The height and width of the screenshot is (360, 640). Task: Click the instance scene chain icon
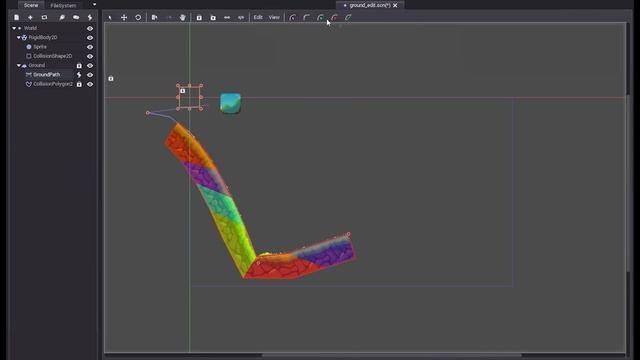(44, 18)
